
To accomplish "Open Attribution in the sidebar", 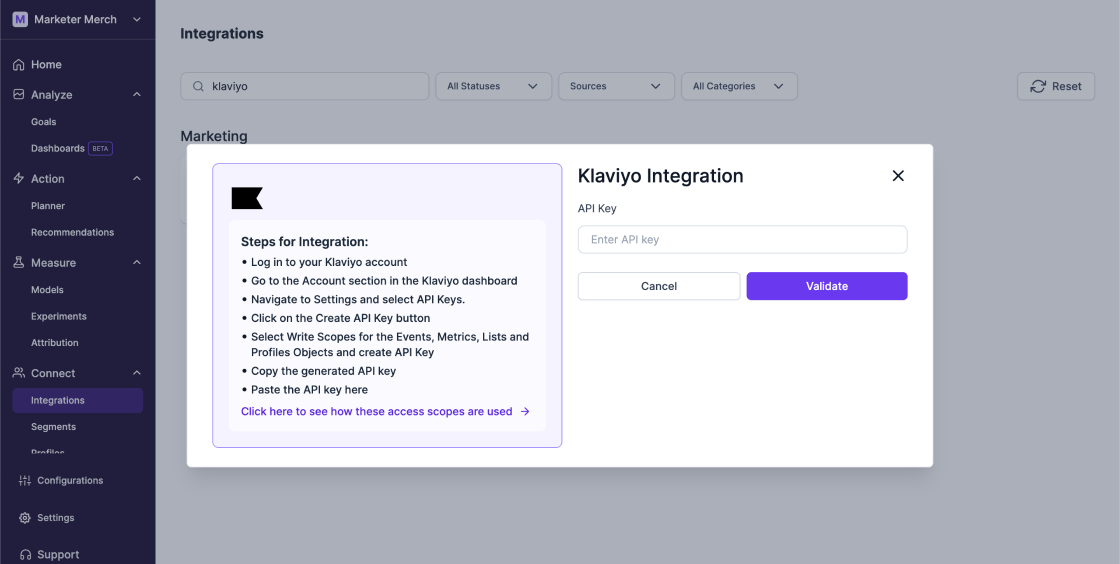I will pyautogui.click(x=54, y=343).
